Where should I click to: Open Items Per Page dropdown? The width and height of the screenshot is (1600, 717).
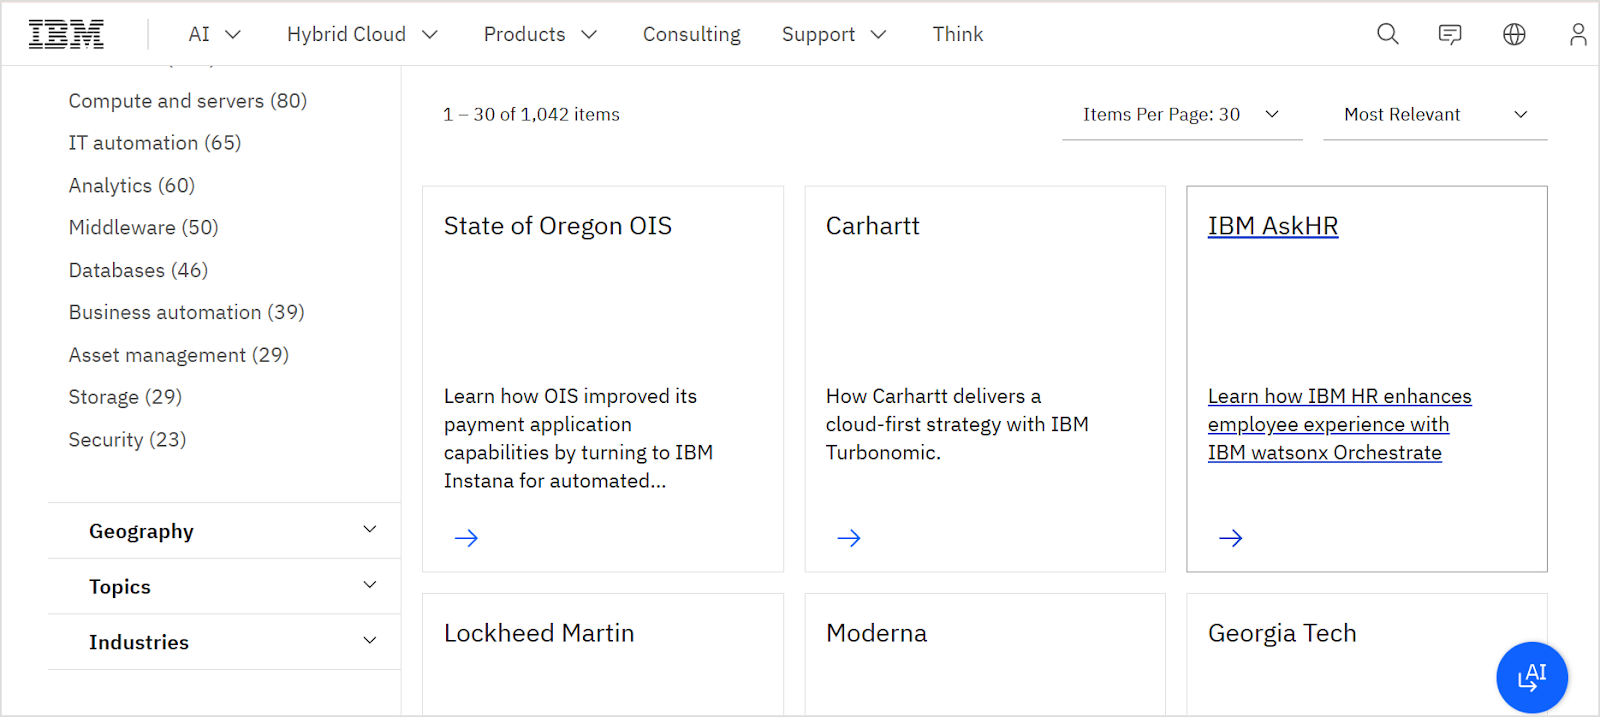click(1182, 114)
